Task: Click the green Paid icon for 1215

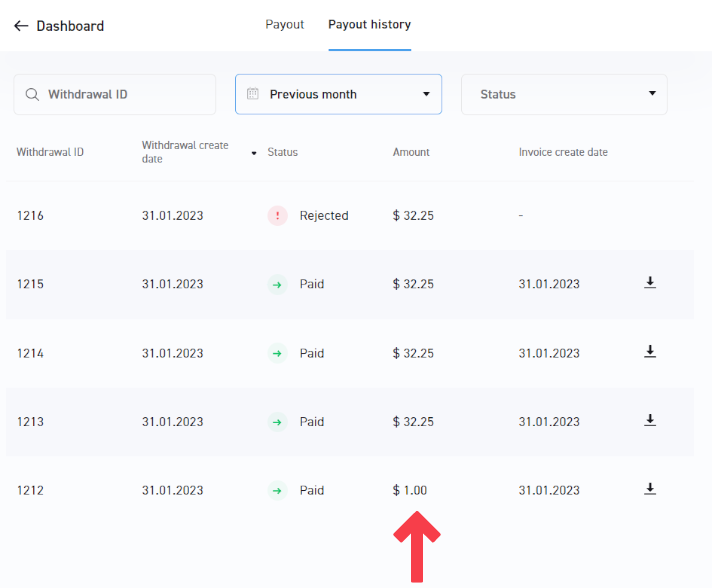Action: point(277,284)
